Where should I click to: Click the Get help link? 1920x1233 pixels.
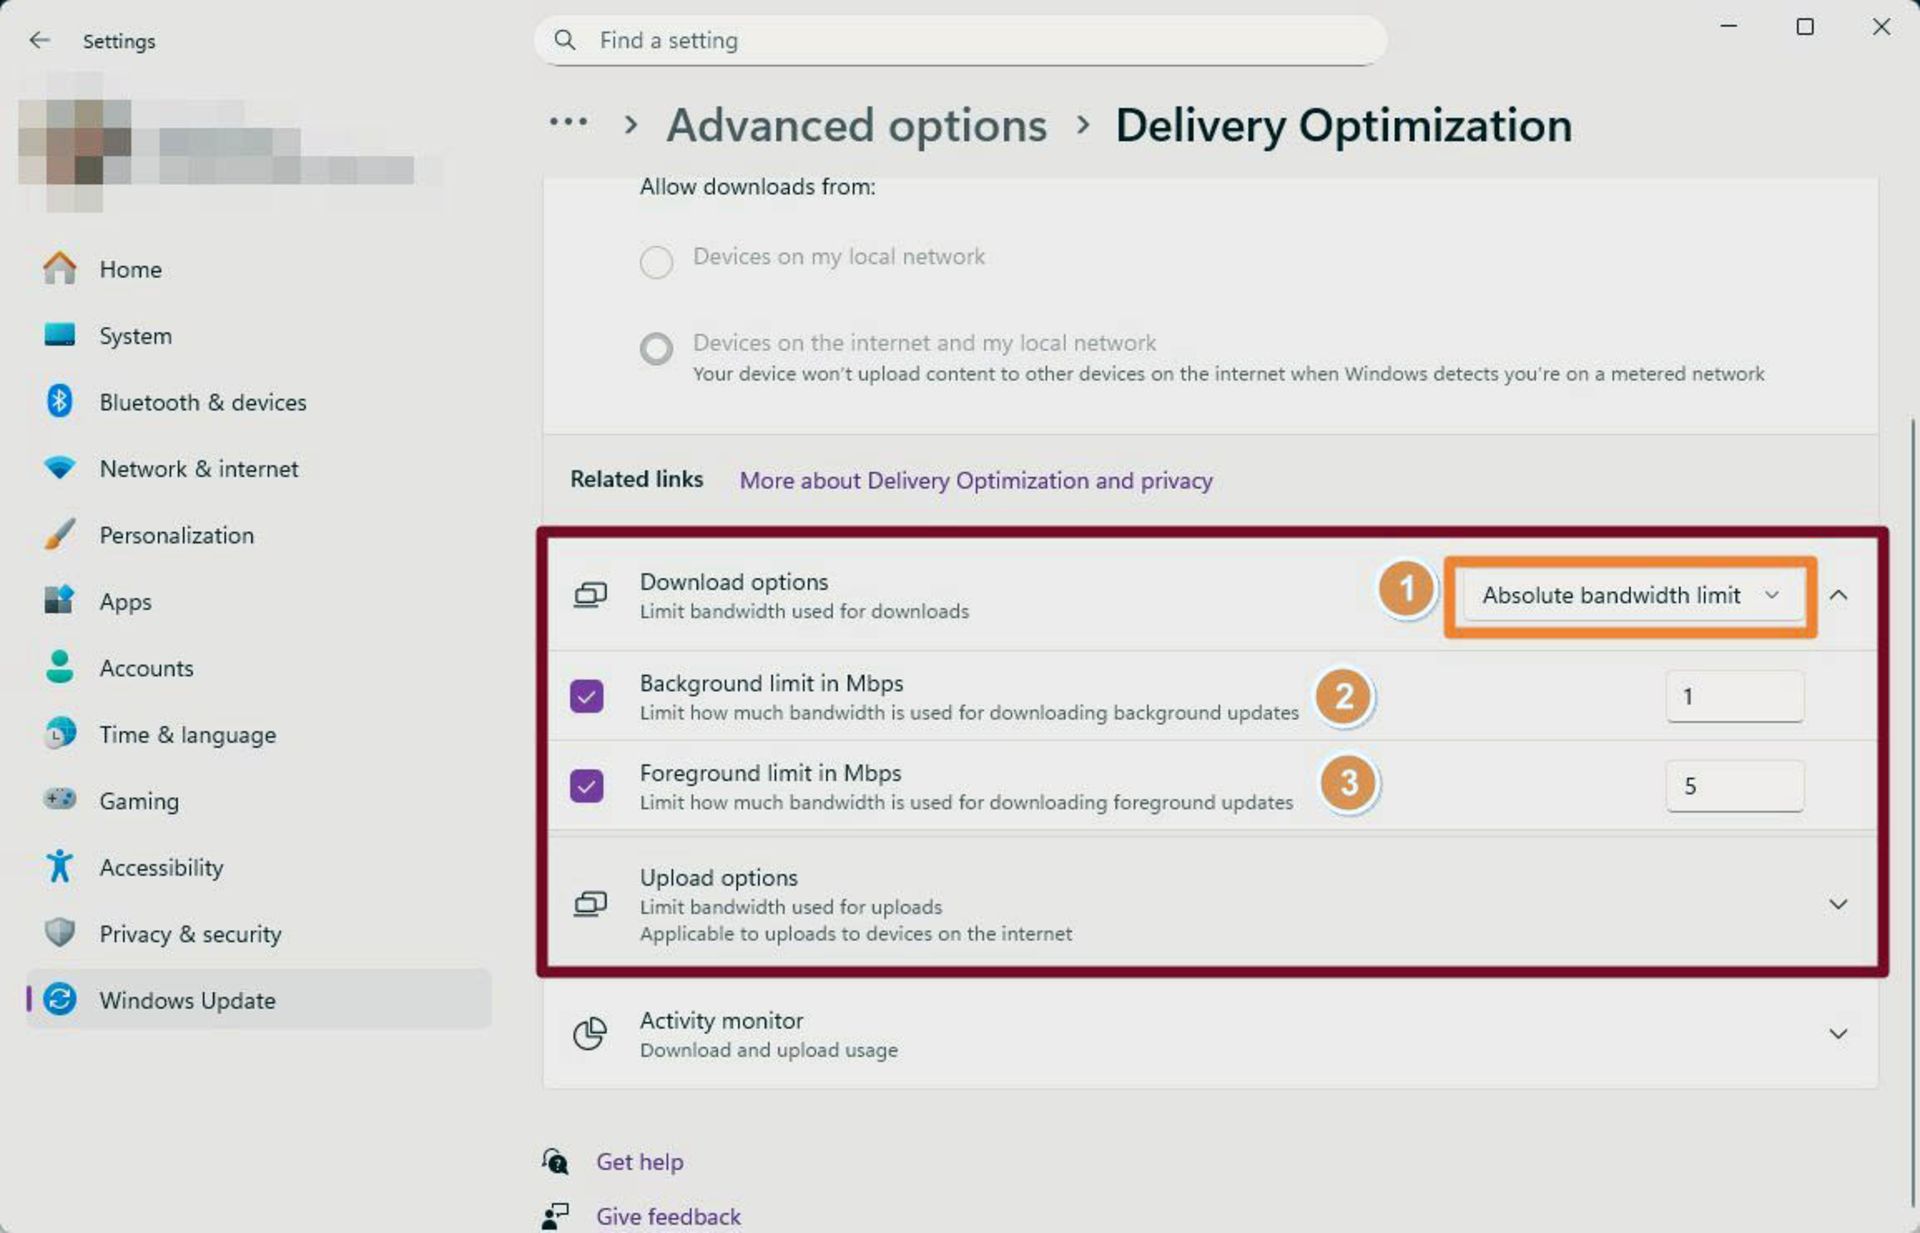tap(639, 1162)
